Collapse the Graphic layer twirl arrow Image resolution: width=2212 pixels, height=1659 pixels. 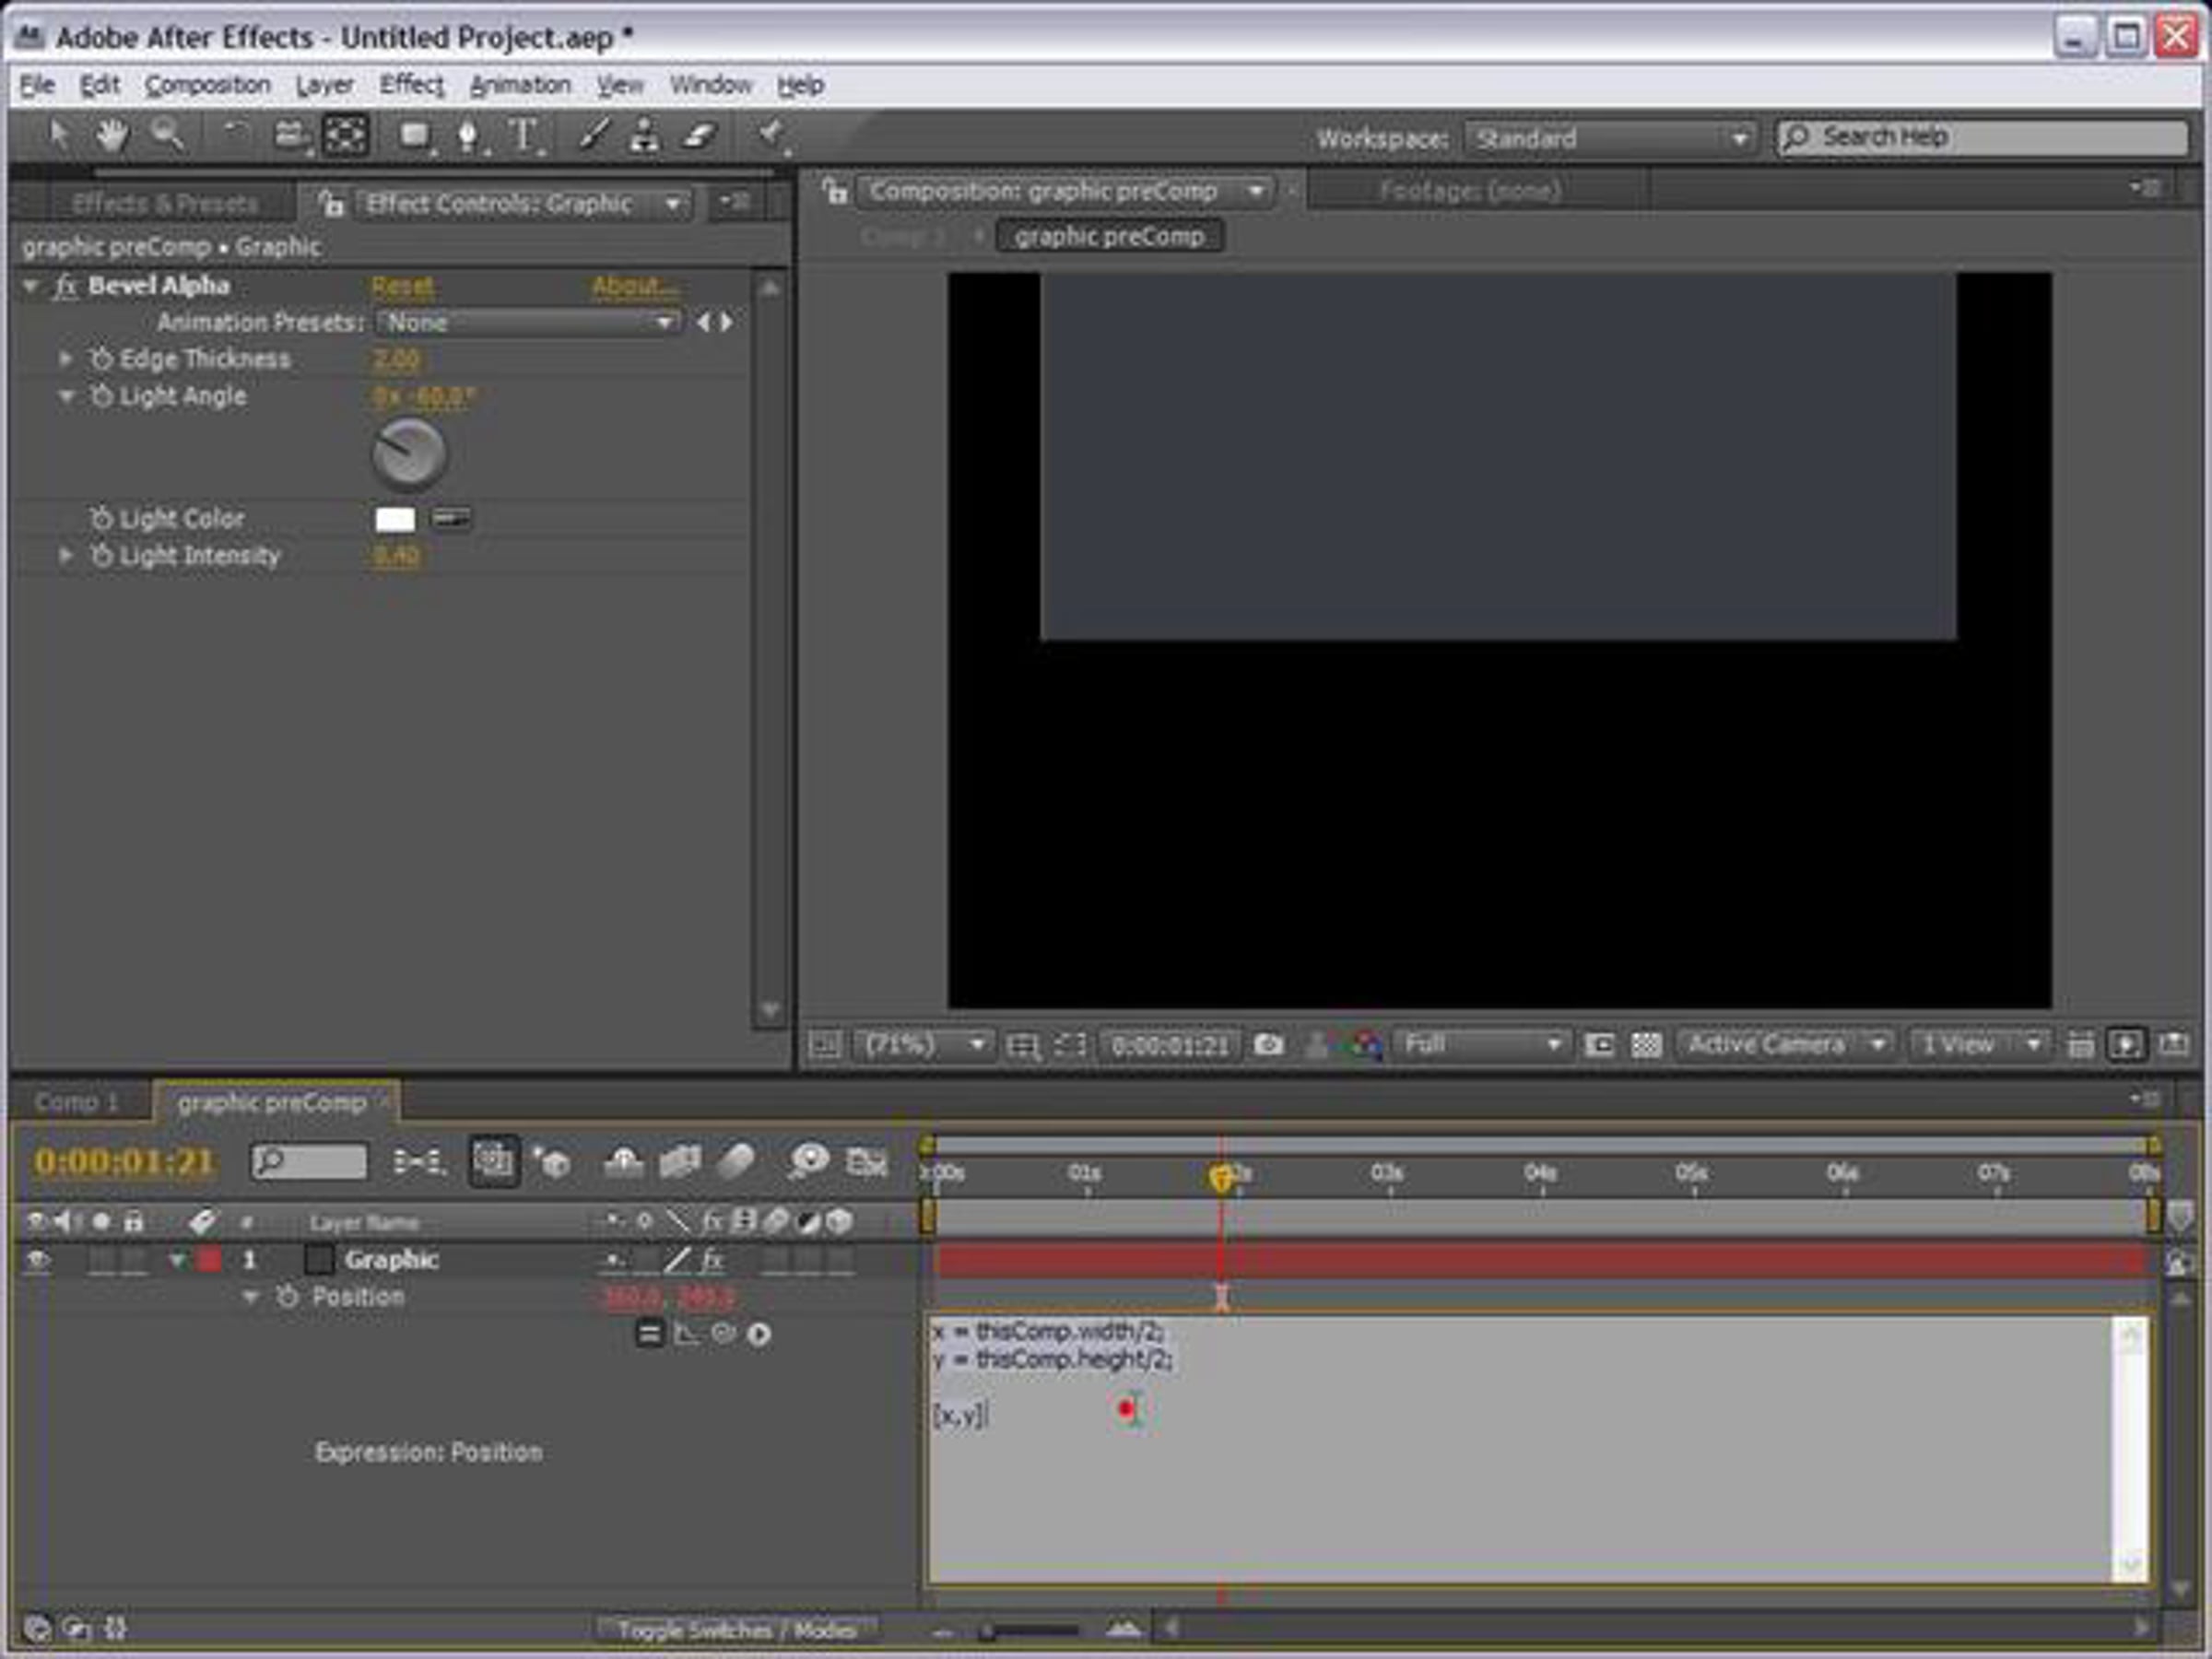click(x=177, y=1261)
